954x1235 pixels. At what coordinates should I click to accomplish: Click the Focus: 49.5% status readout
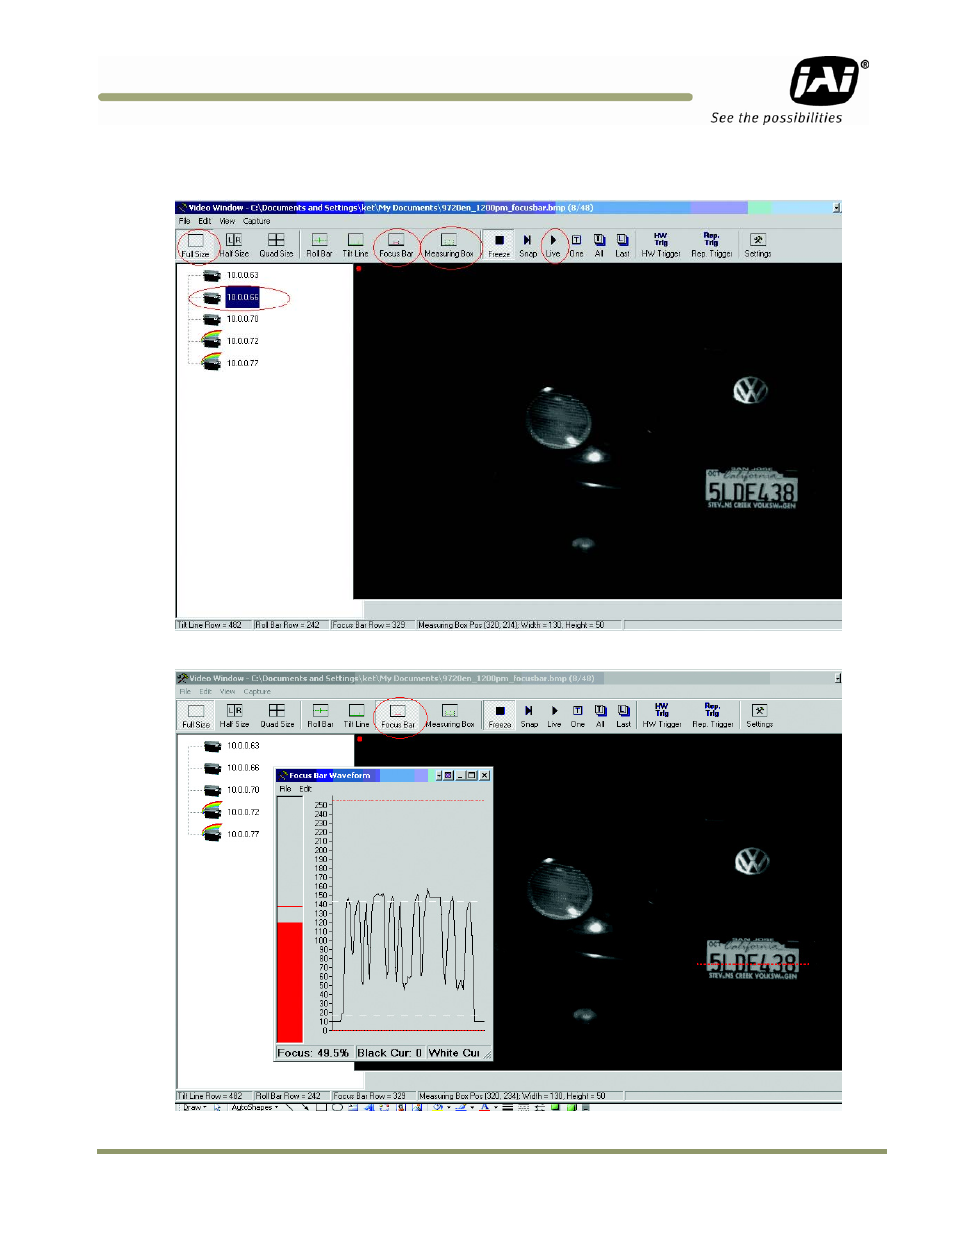314,1053
